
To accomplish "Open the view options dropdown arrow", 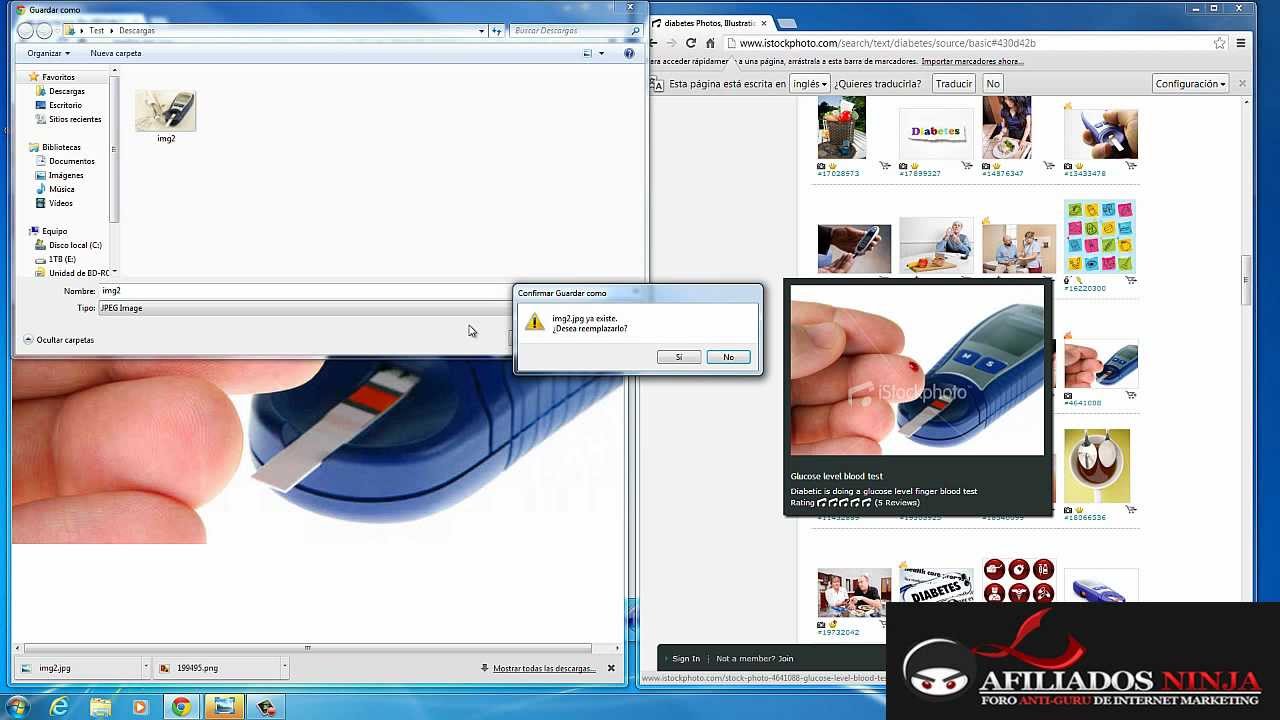I will [602, 53].
